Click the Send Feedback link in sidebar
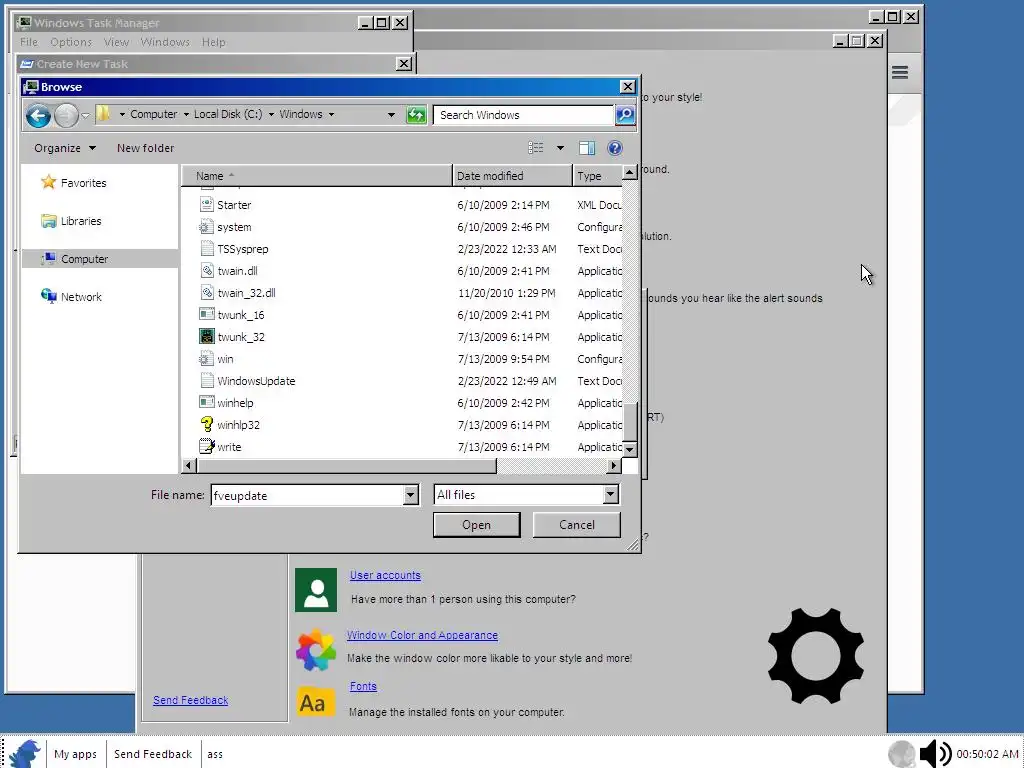Screen dimensions: 1024x768 (191, 700)
